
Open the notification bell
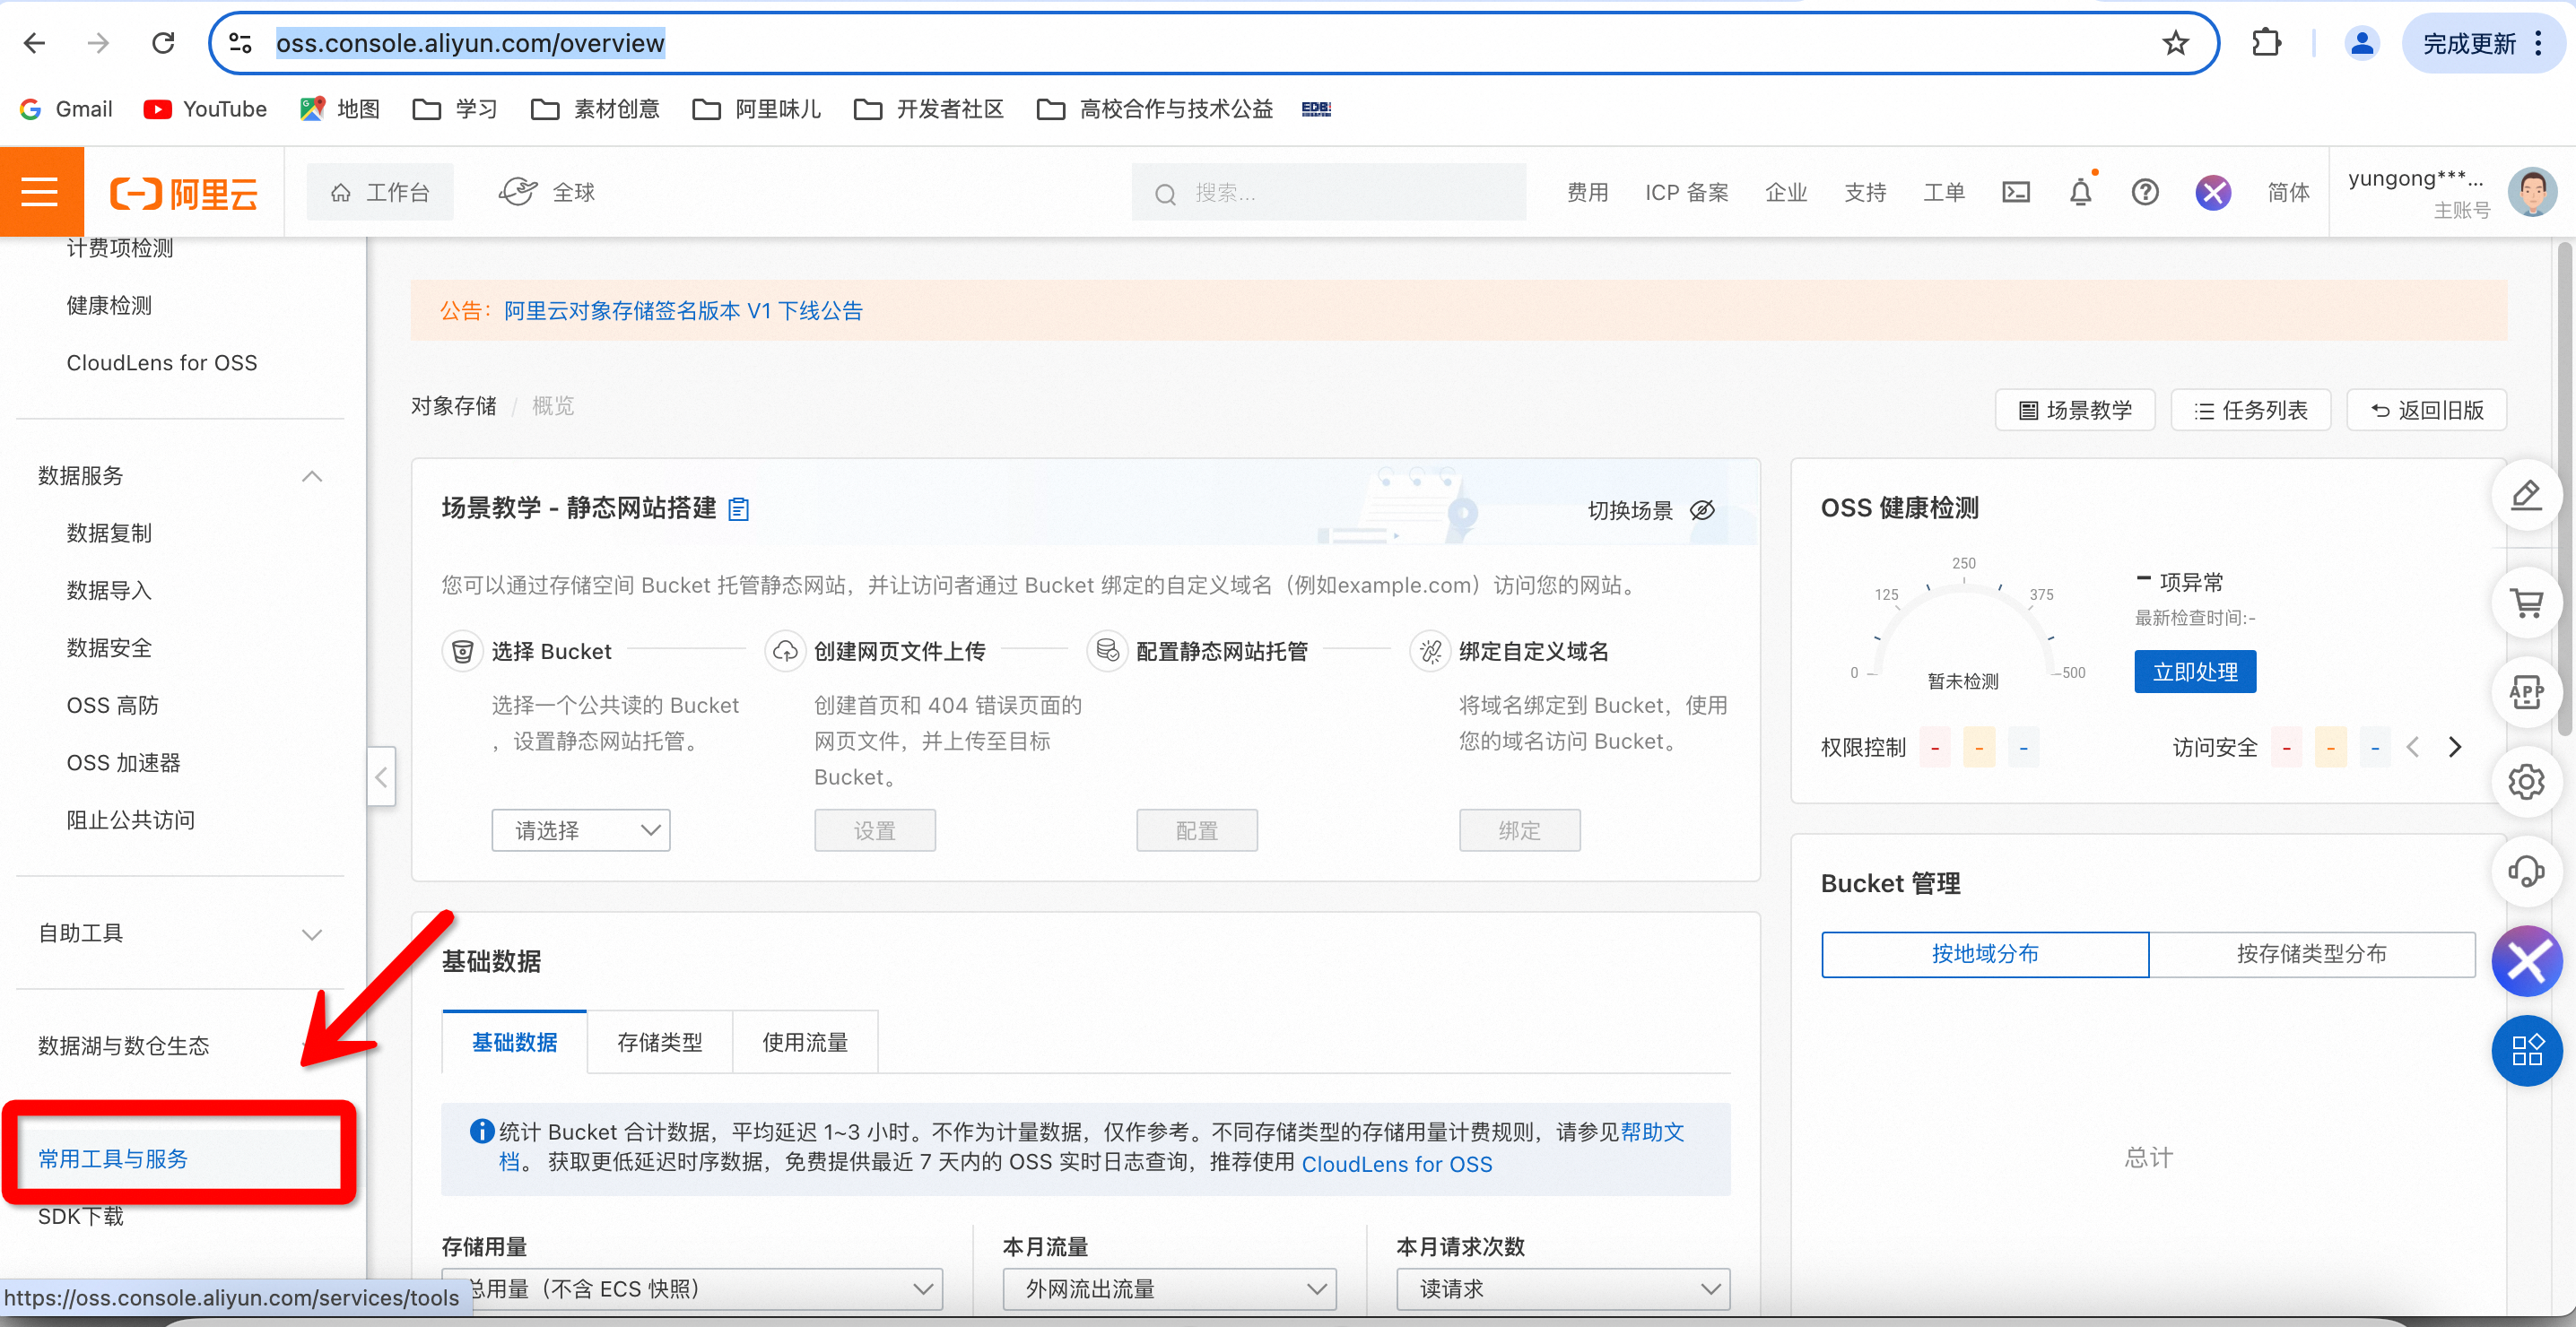click(x=2080, y=192)
